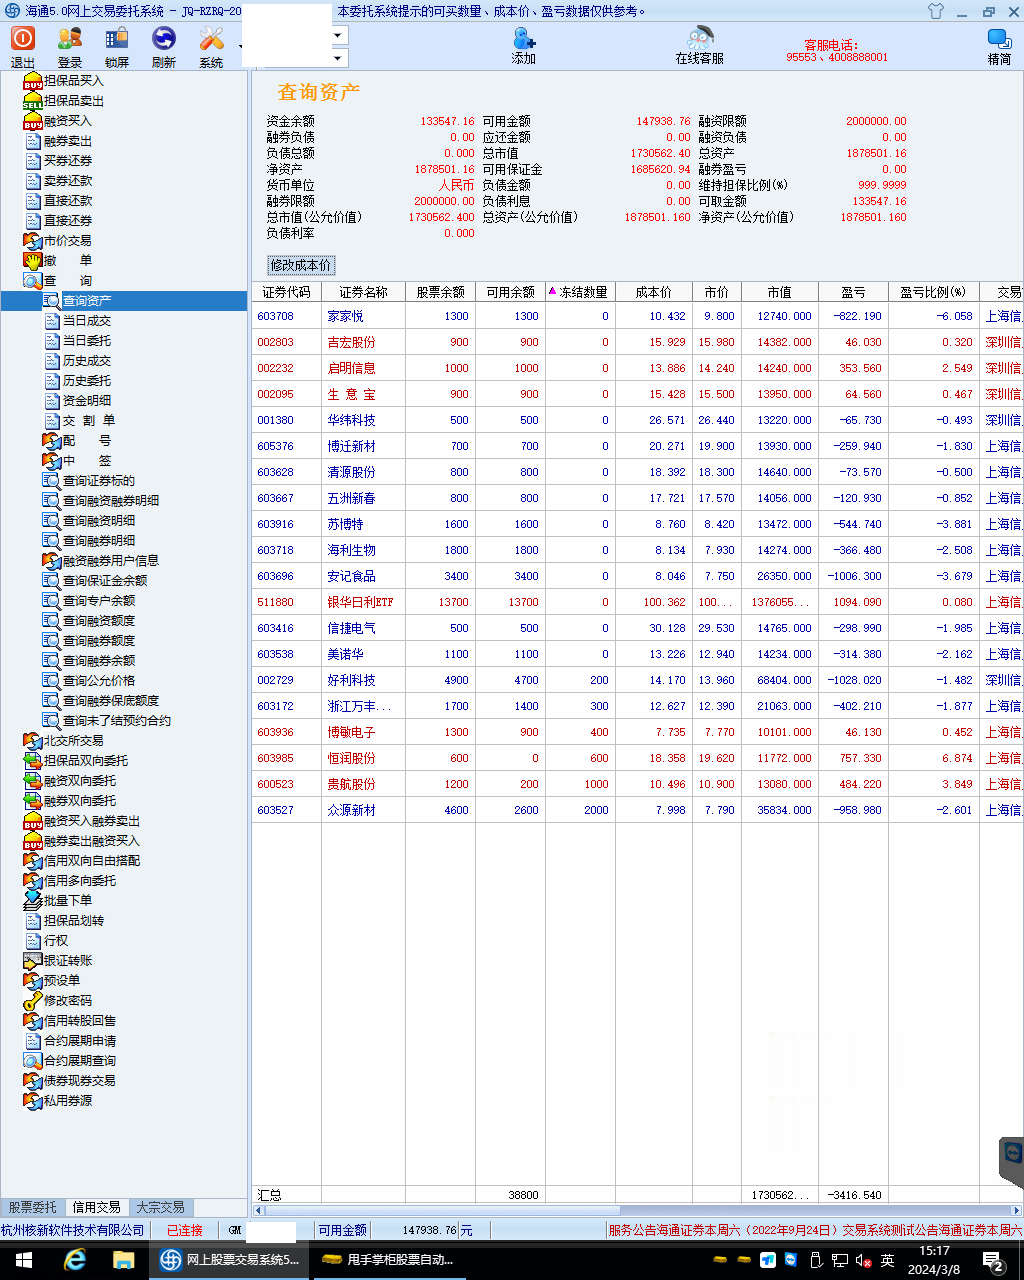Open 修改密码 in sidebar
1024x1280 pixels.
(67, 1000)
